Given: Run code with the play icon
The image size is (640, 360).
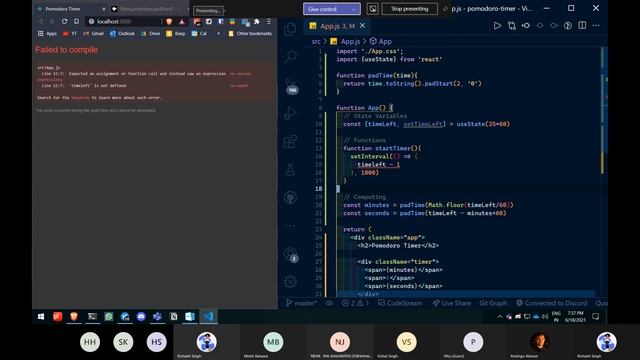Looking at the screenshot, I should [x=497, y=25].
